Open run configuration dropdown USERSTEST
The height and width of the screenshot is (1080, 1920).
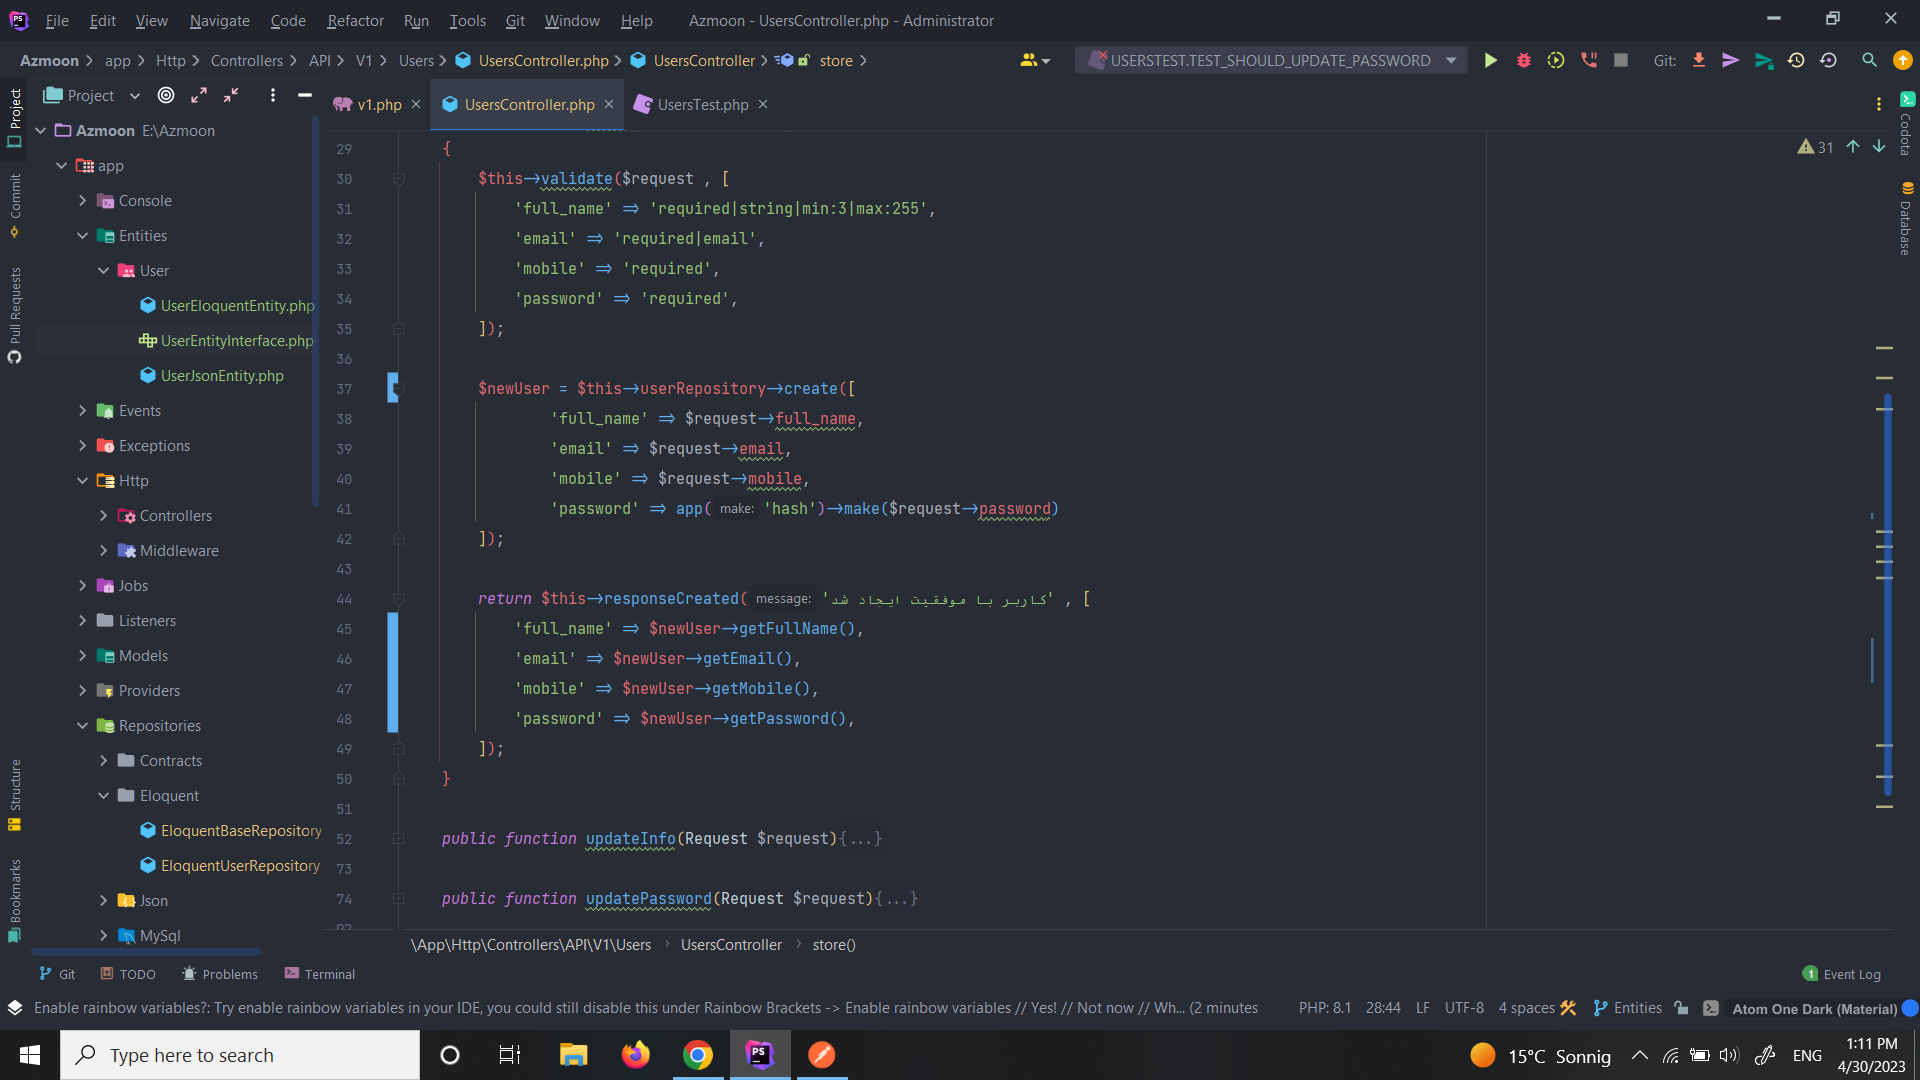(1271, 61)
